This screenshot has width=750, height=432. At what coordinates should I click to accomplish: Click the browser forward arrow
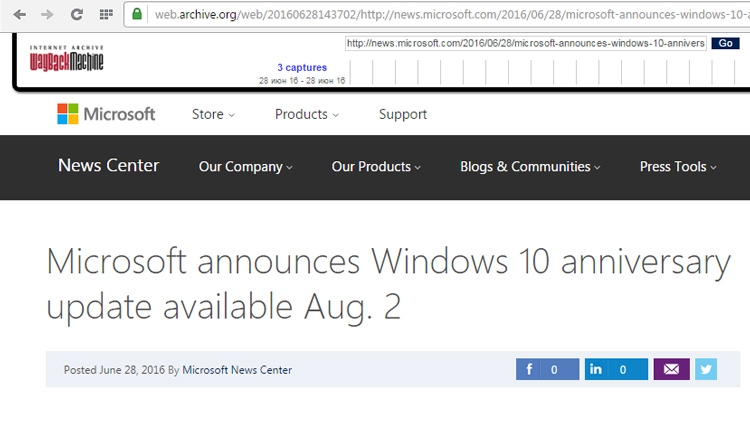coord(47,15)
